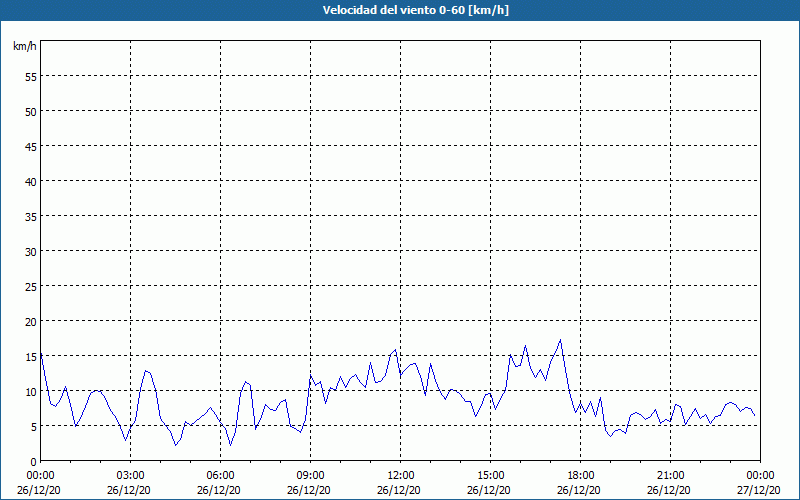This screenshot has width=800, height=500.
Task: Click the chart title 'Velocidad del viento 0-60 [km/h]'
Action: point(415,10)
